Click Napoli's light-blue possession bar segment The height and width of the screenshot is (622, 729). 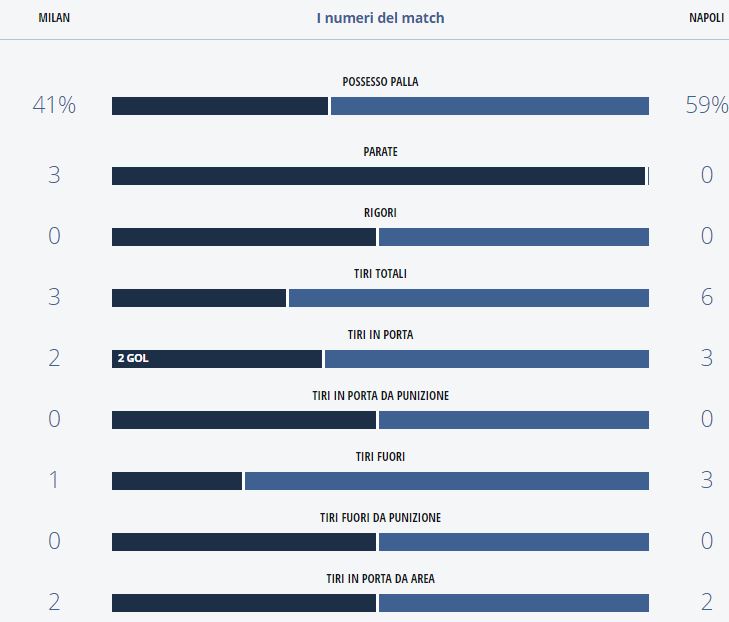pos(490,106)
